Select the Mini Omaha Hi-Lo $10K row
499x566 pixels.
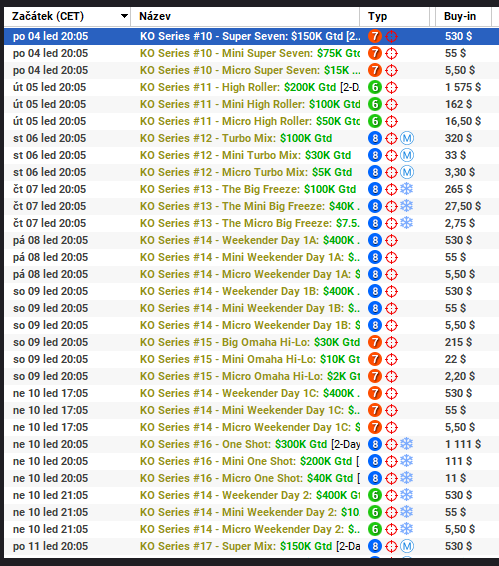click(251, 359)
